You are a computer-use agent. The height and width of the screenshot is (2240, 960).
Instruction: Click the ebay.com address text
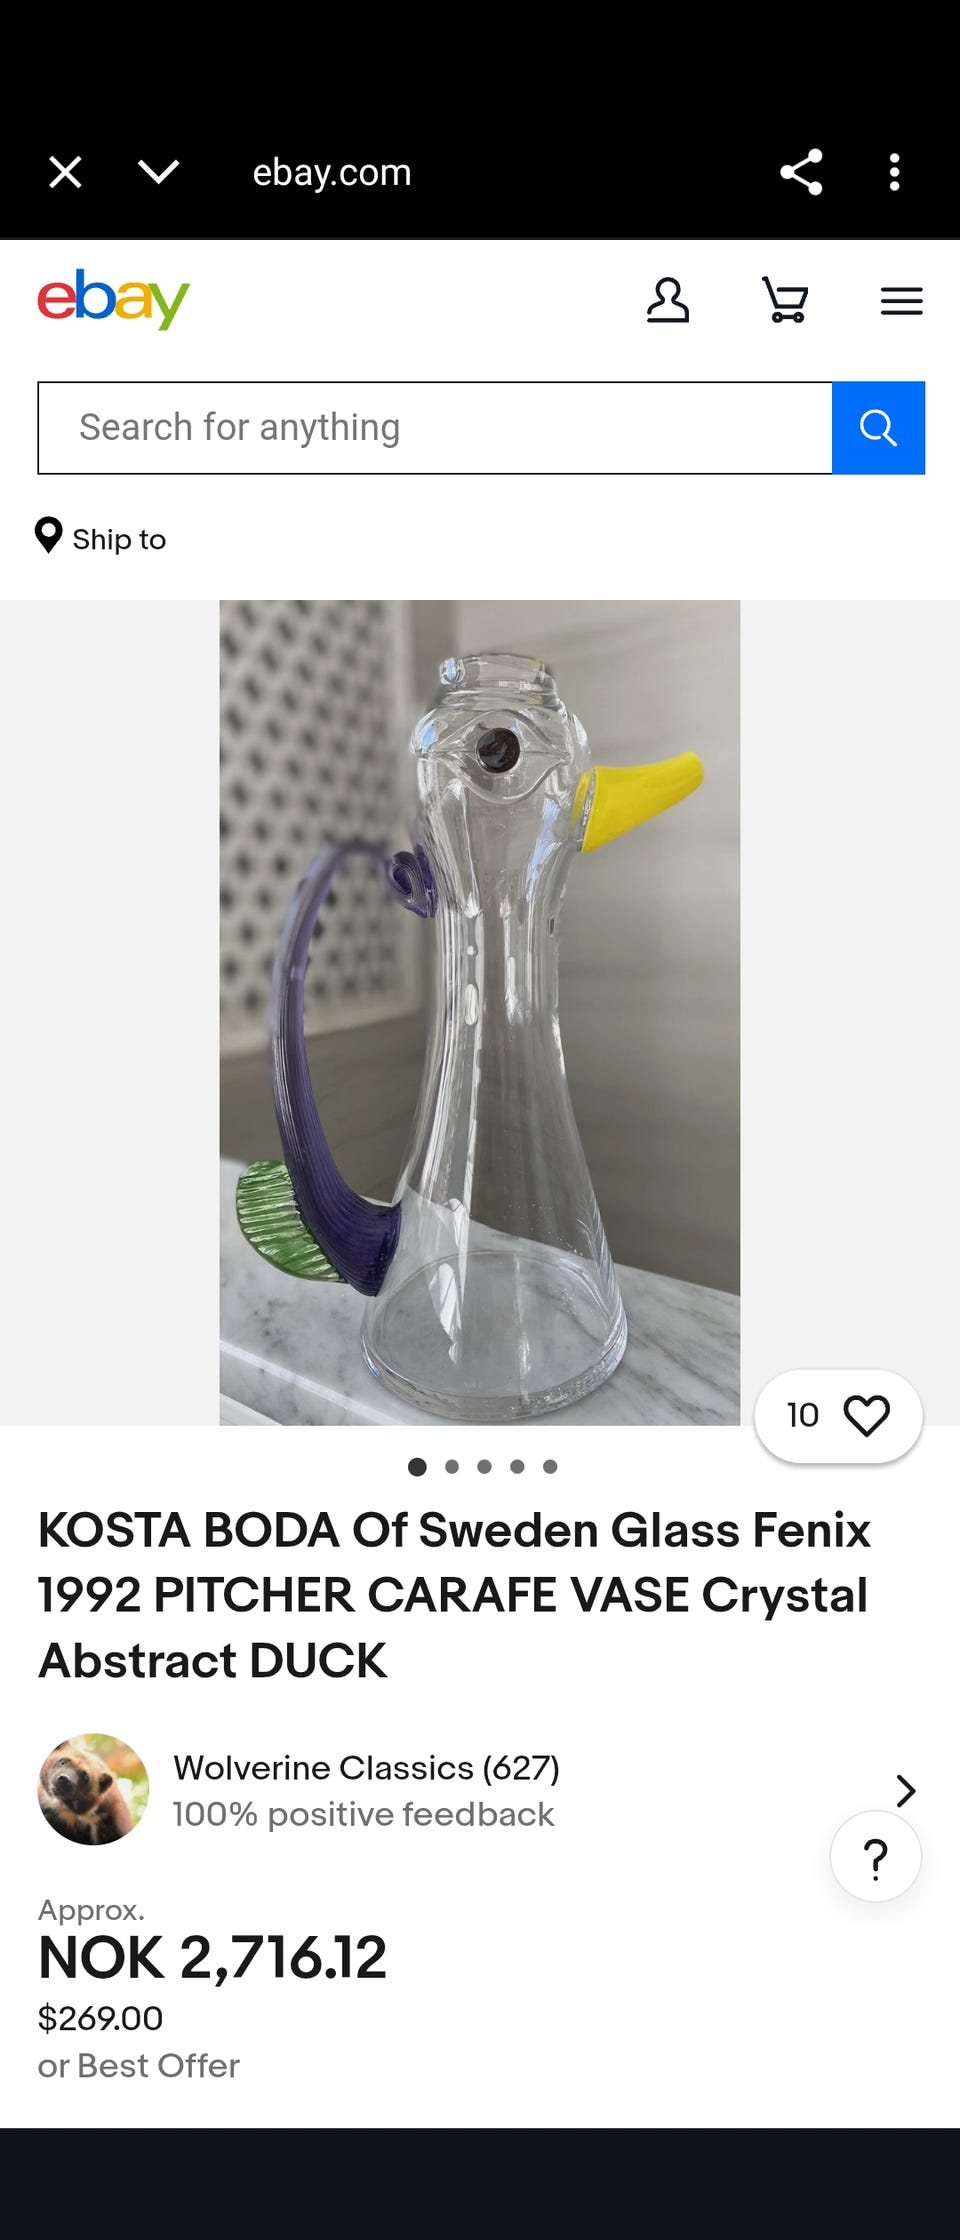[x=332, y=173]
